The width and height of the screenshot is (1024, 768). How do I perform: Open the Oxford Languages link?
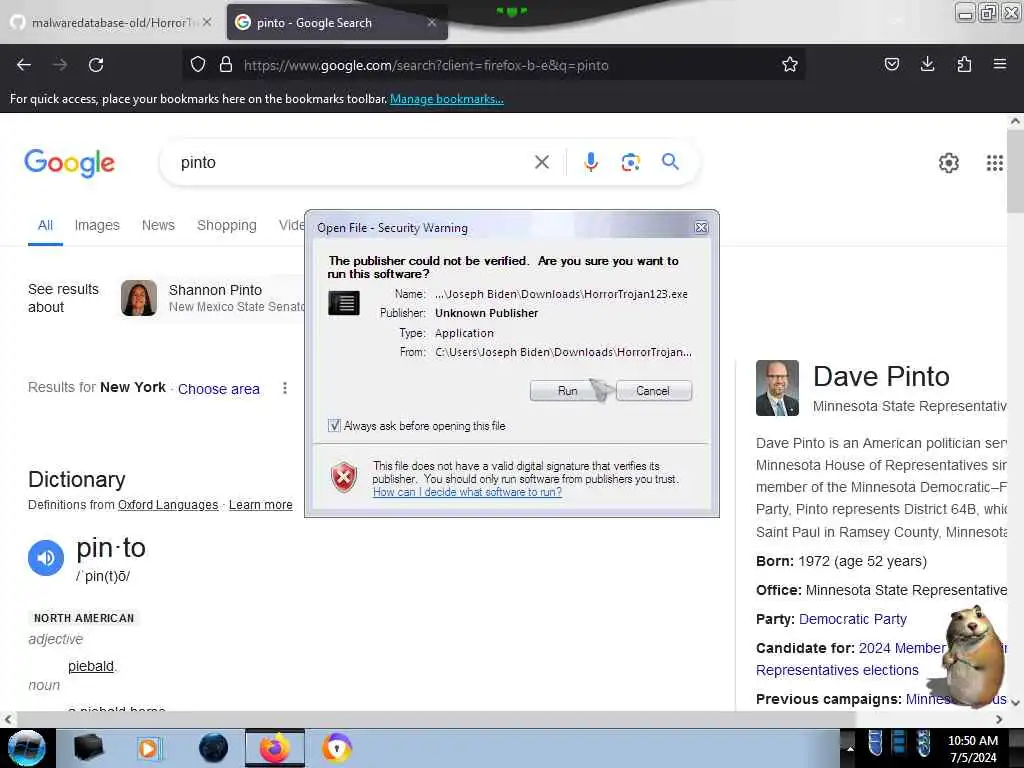tap(168, 505)
